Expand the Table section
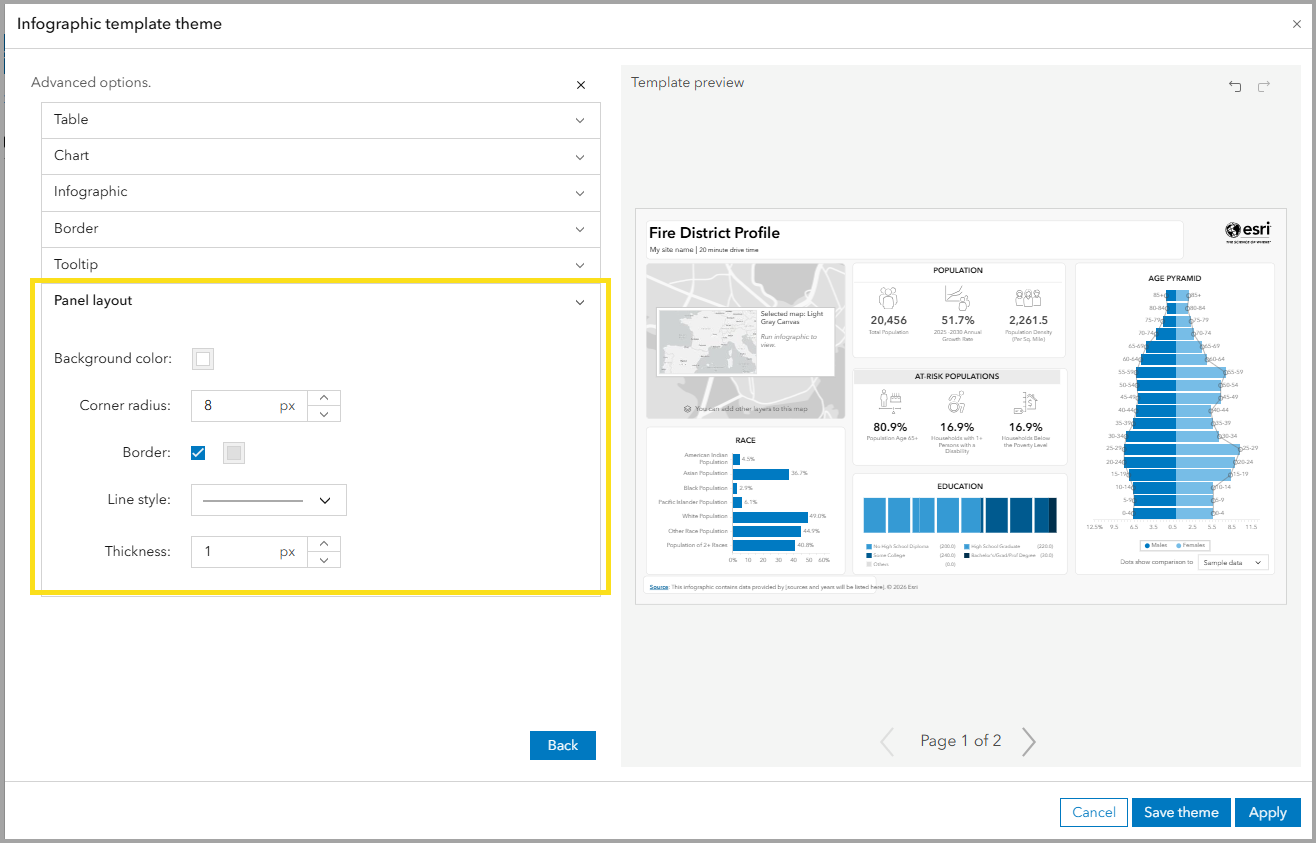The image size is (1316, 843). (x=320, y=120)
